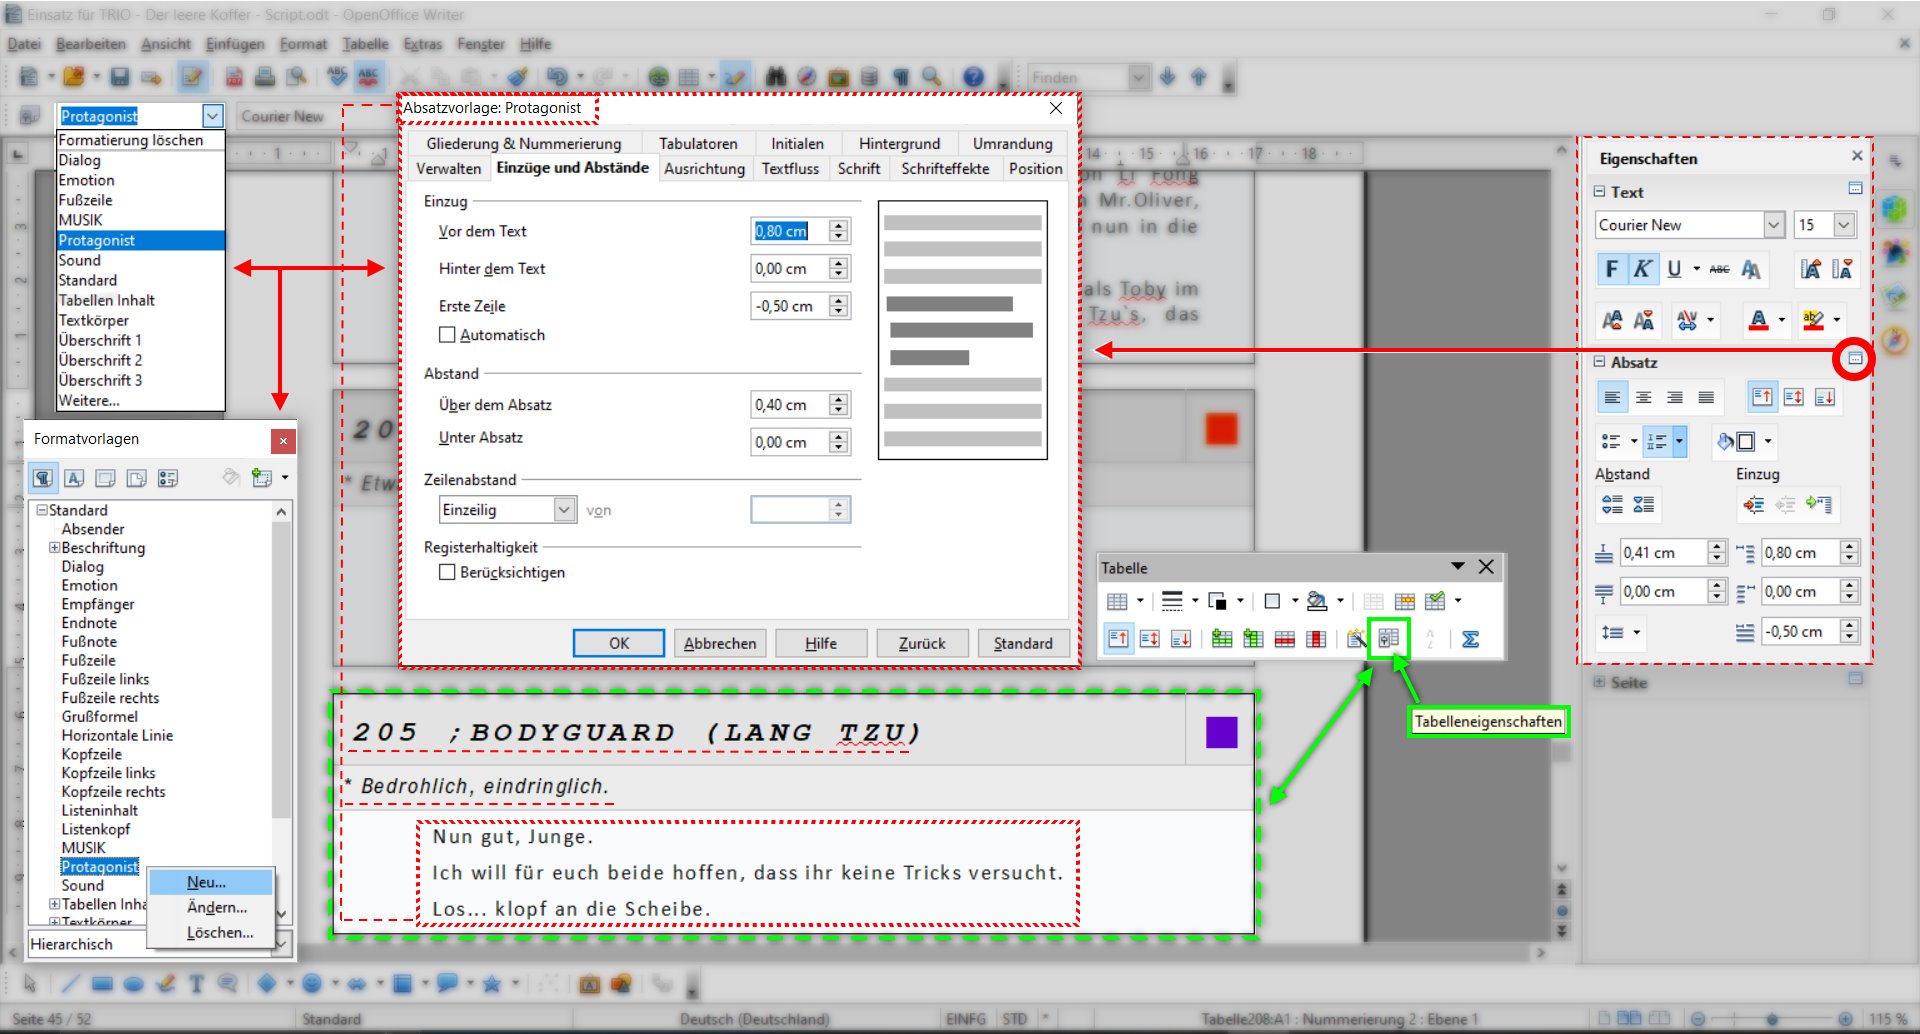Toggle Italic (K) in Eigenschaften sidebar
The height and width of the screenshot is (1034, 1920).
pyautogui.click(x=1642, y=269)
